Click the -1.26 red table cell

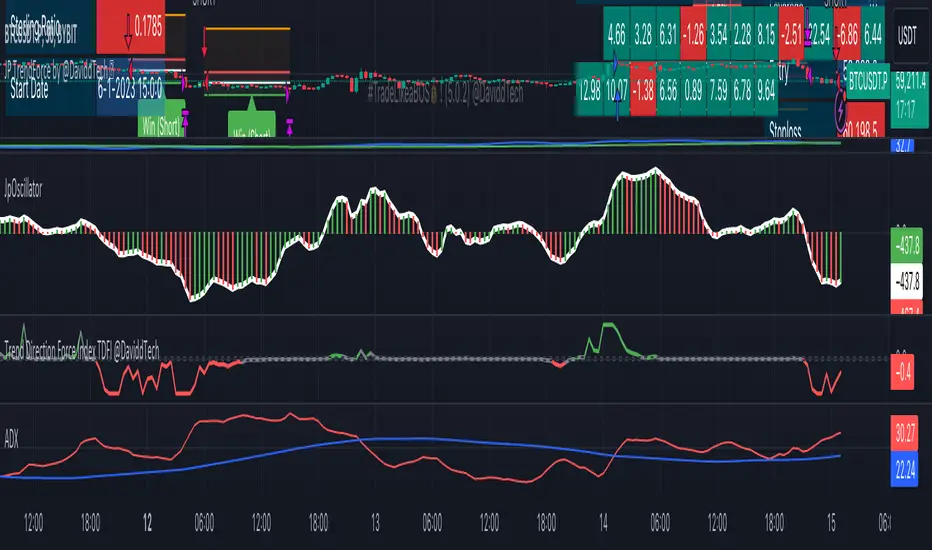point(694,34)
